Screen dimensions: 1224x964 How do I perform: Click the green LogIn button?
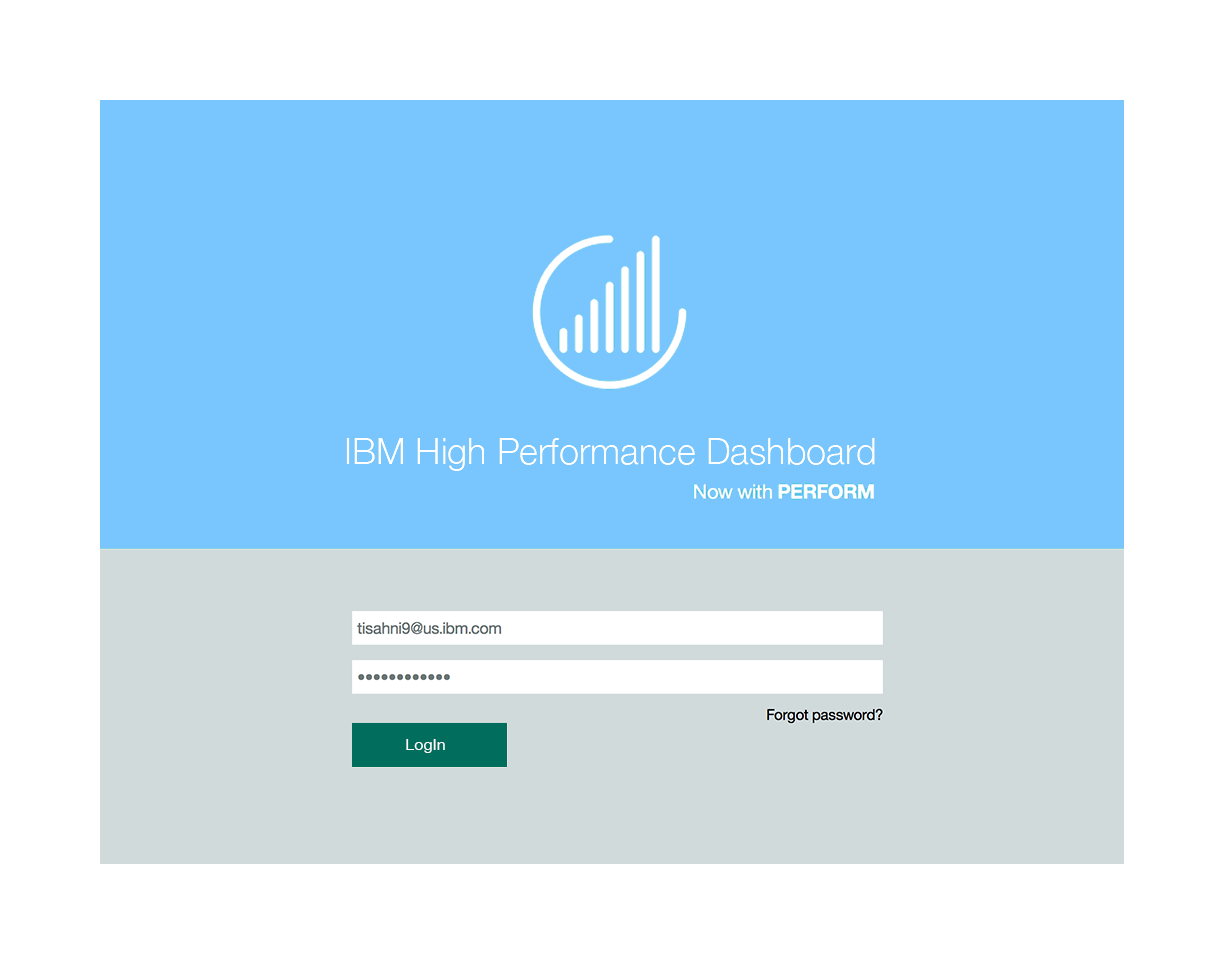(x=429, y=745)
